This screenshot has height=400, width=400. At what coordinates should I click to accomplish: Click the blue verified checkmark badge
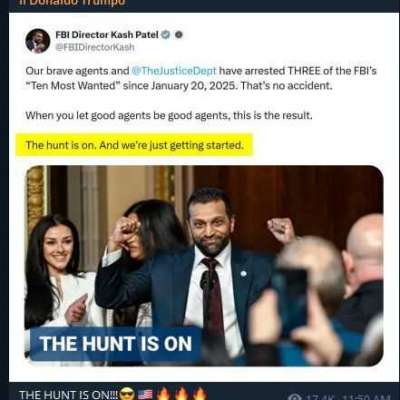click(166, 35)
